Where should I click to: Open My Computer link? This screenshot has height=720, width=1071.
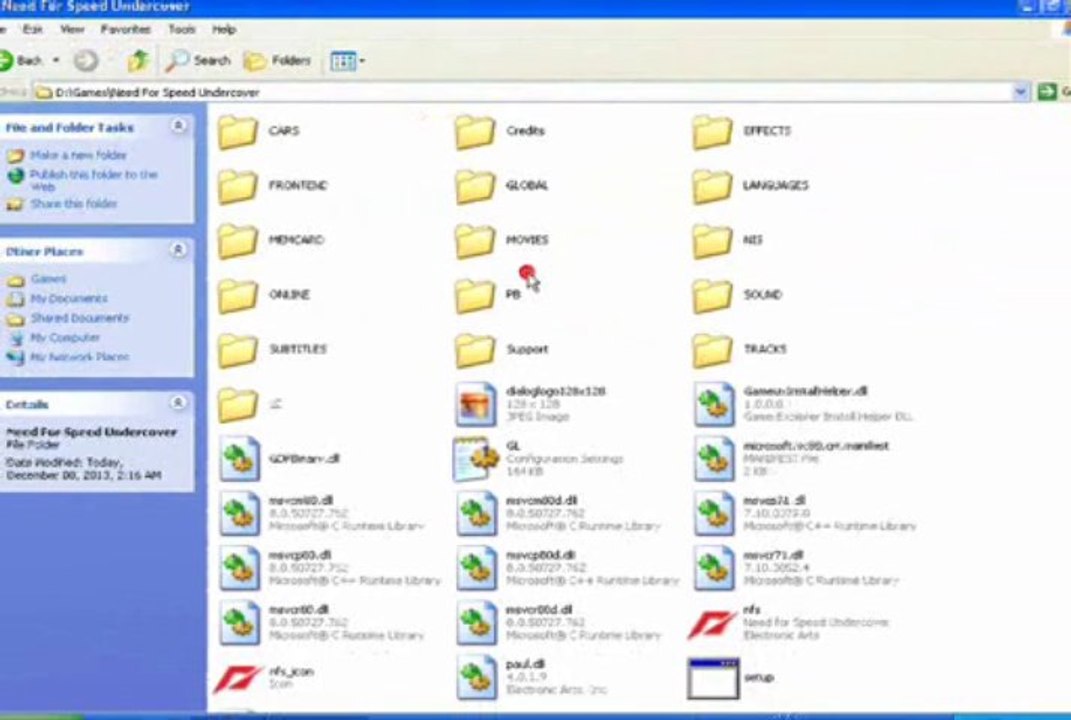click(x=65, y=337)
